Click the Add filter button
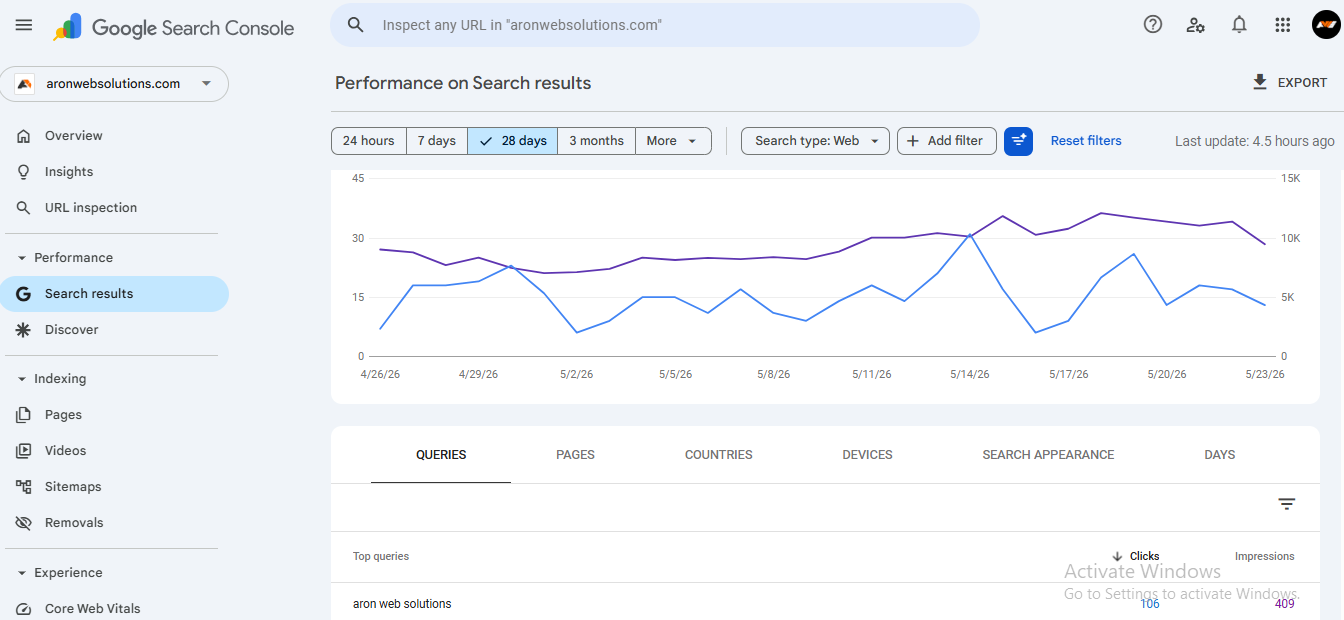The width and height of the screenshot is (1344, 620). (947, 141)
